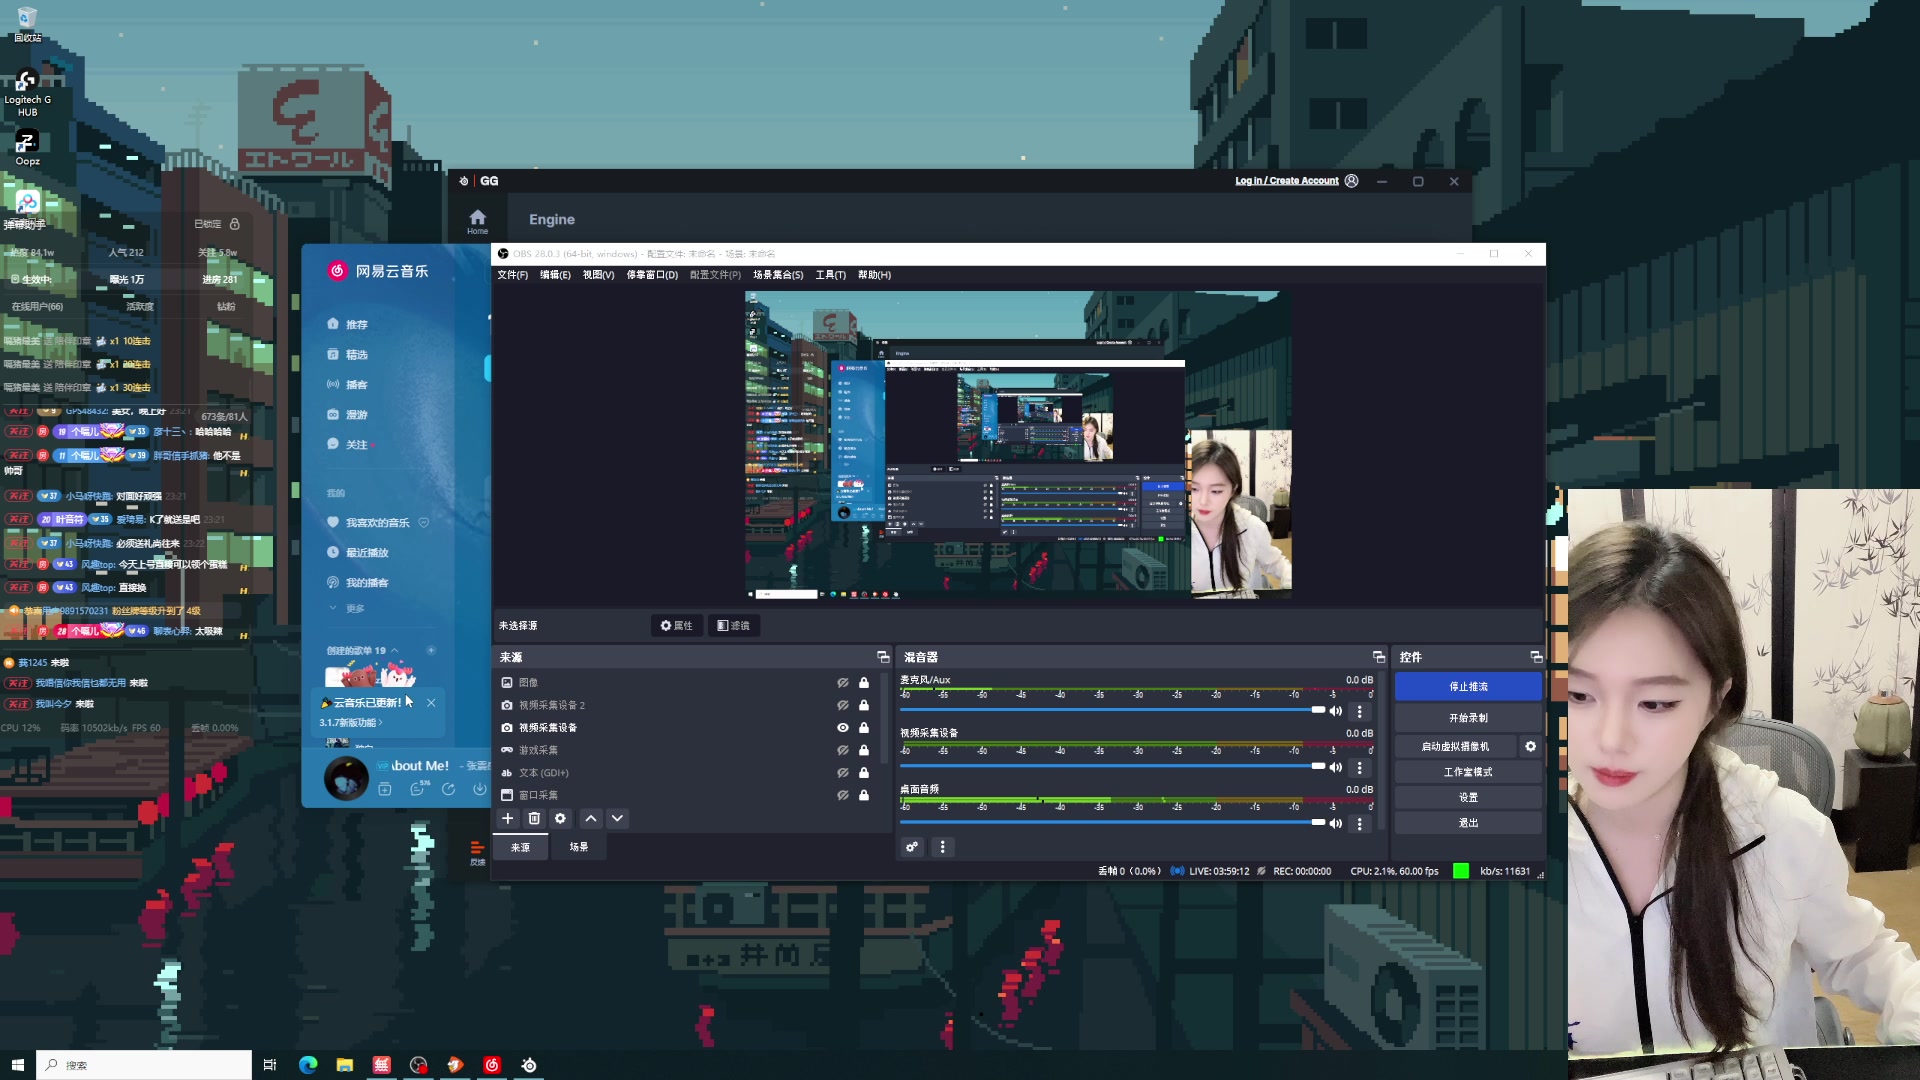Show the 游戏采集 source

pos(843,750)
